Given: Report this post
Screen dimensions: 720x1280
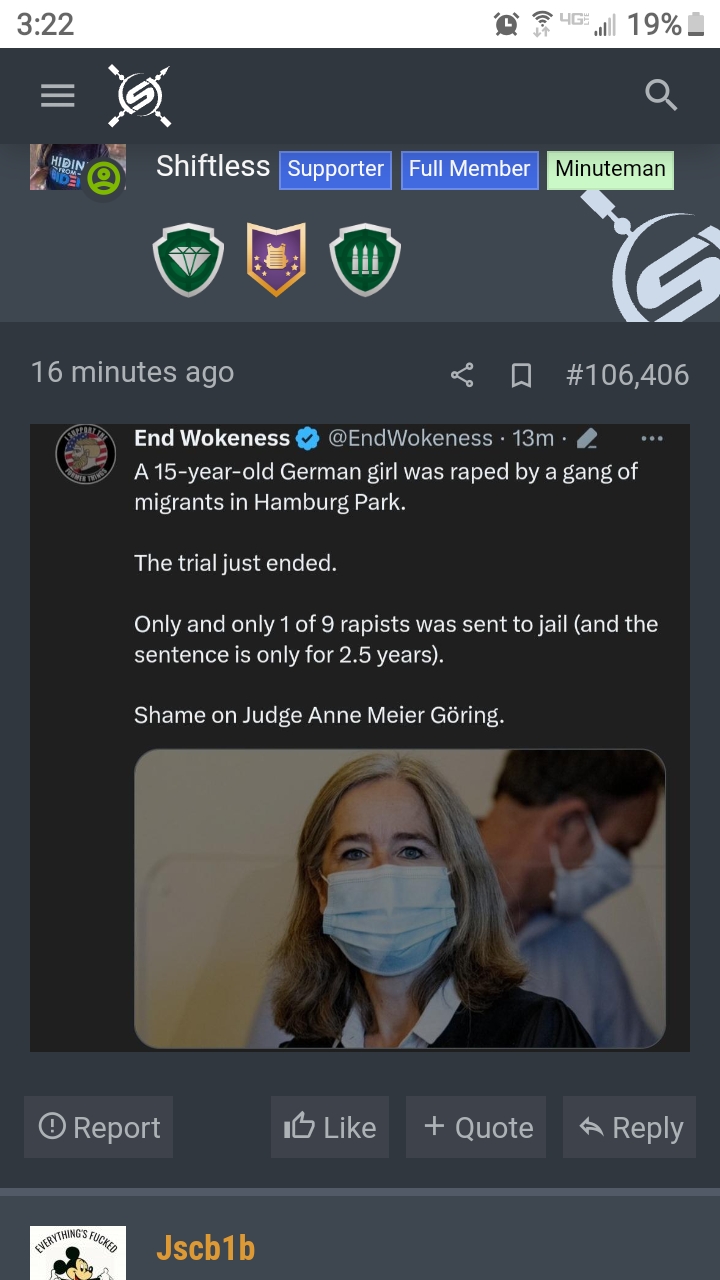Looking at the screenshot, I should (99, 1127).
